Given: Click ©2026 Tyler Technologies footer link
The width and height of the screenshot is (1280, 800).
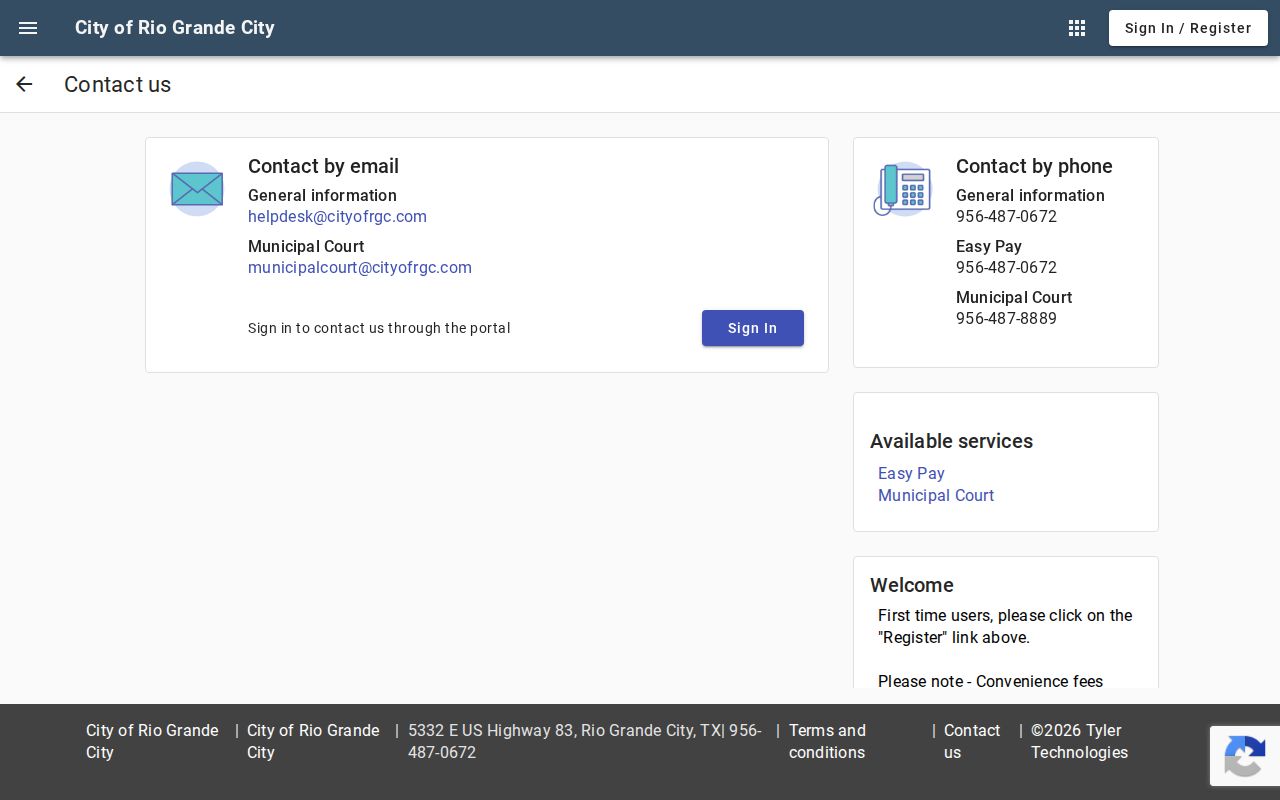Looking at the screenshot, I should pyautogui.click(x=1079, y=742).
